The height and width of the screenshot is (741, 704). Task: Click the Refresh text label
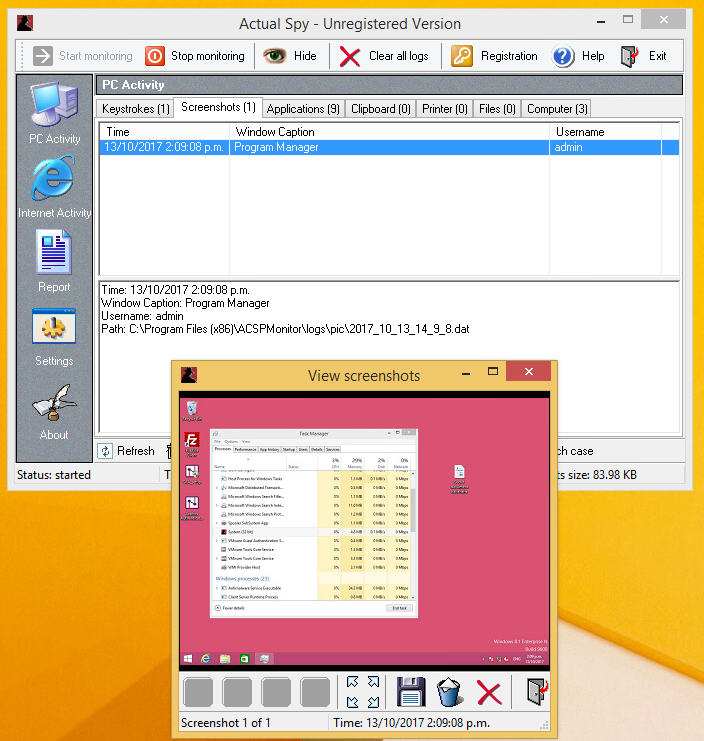click(x=136, y=451)
